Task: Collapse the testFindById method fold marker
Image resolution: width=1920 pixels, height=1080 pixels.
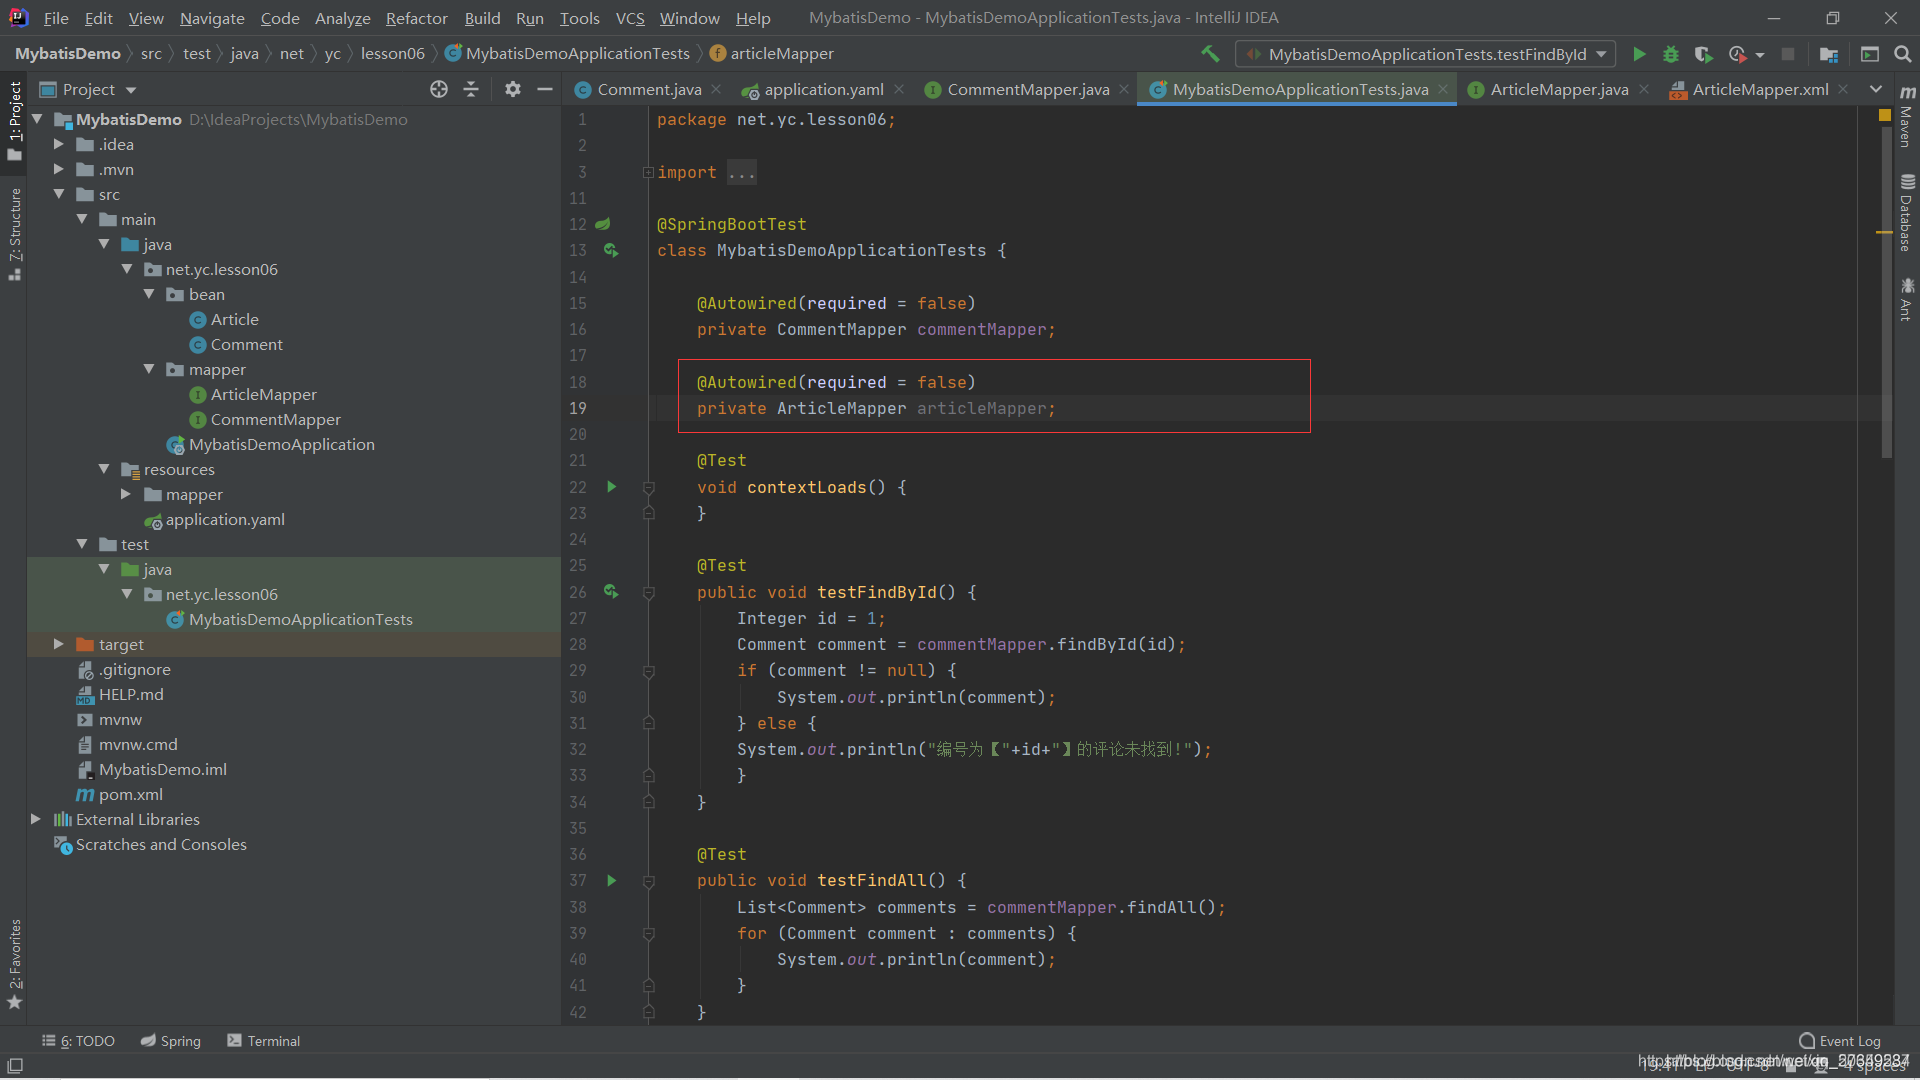Action: [x=648, y=592]
